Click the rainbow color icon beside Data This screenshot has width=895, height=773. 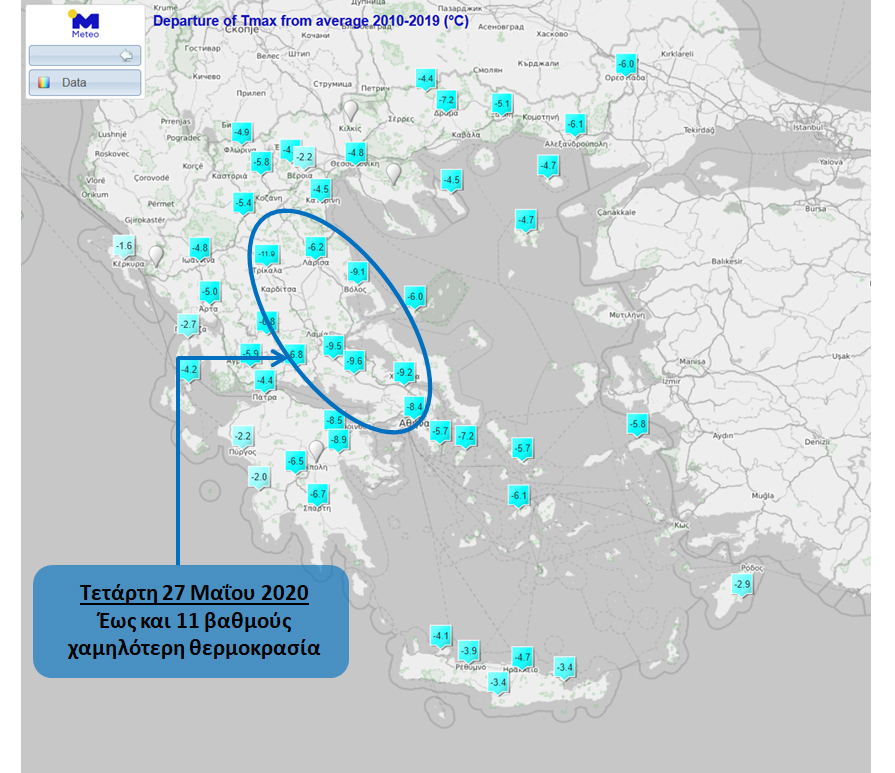pyautogui.click(x=44, y=83)
